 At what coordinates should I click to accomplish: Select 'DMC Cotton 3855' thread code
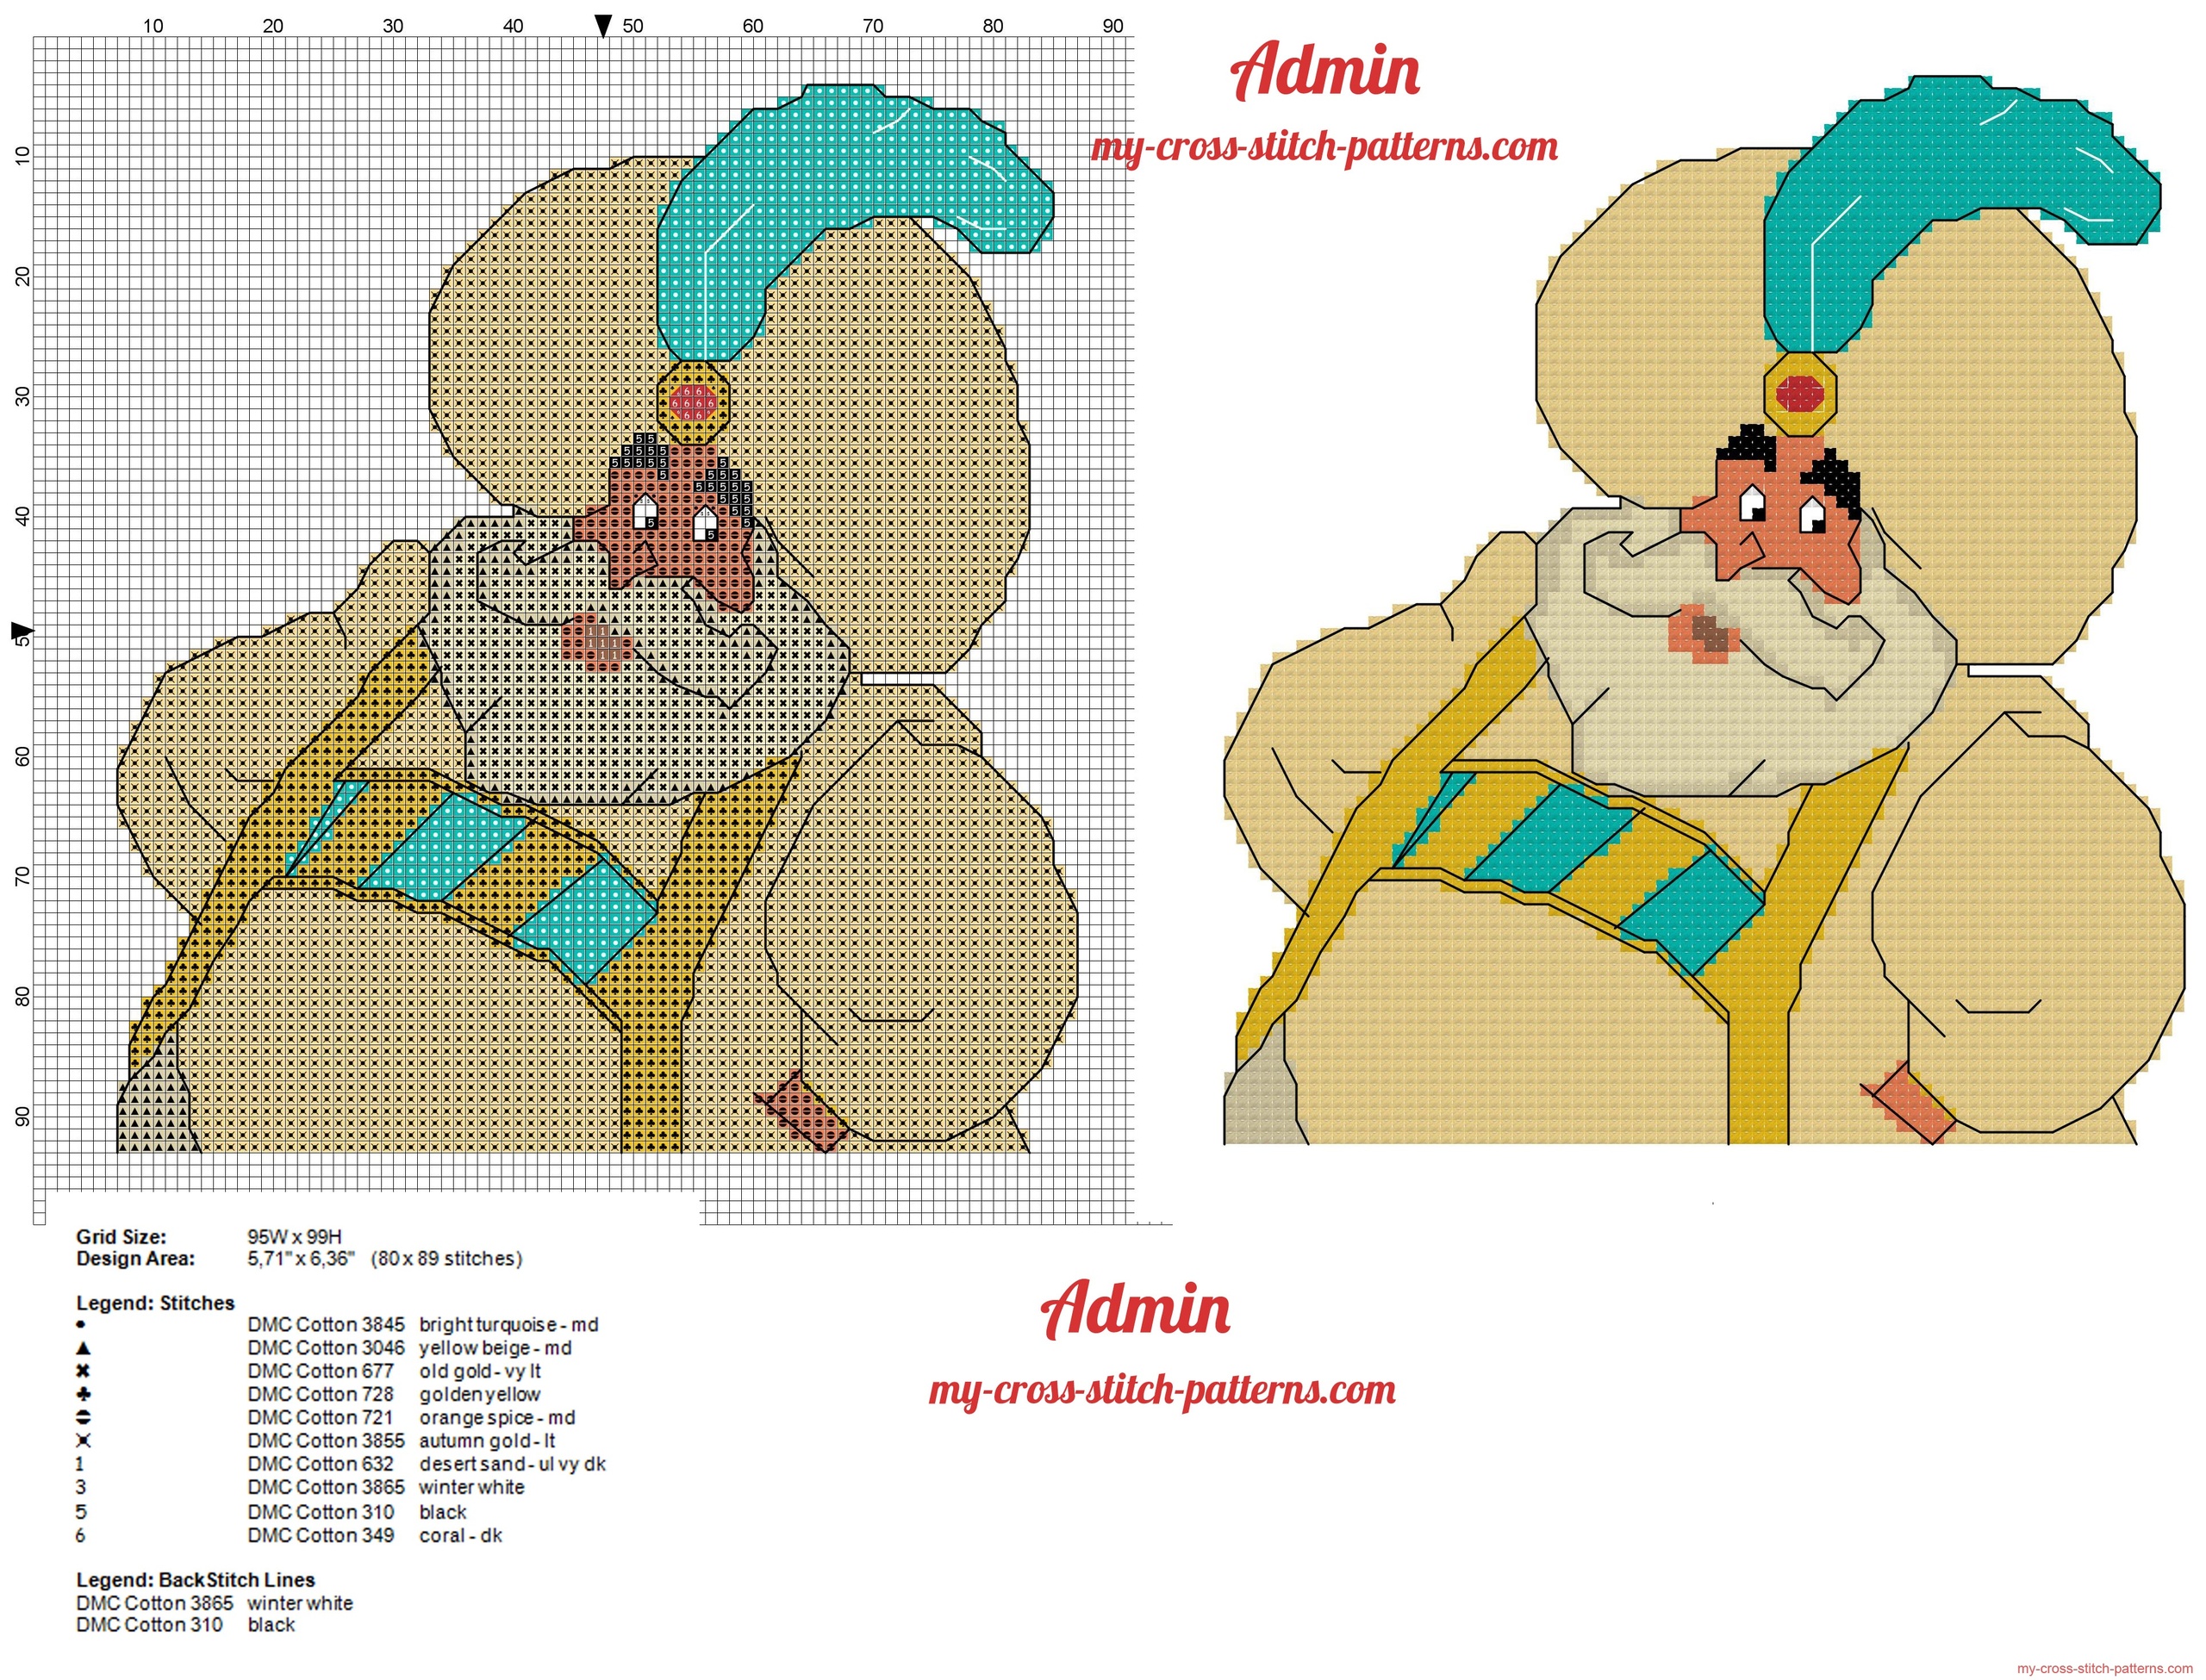[x=326, y=1441]
